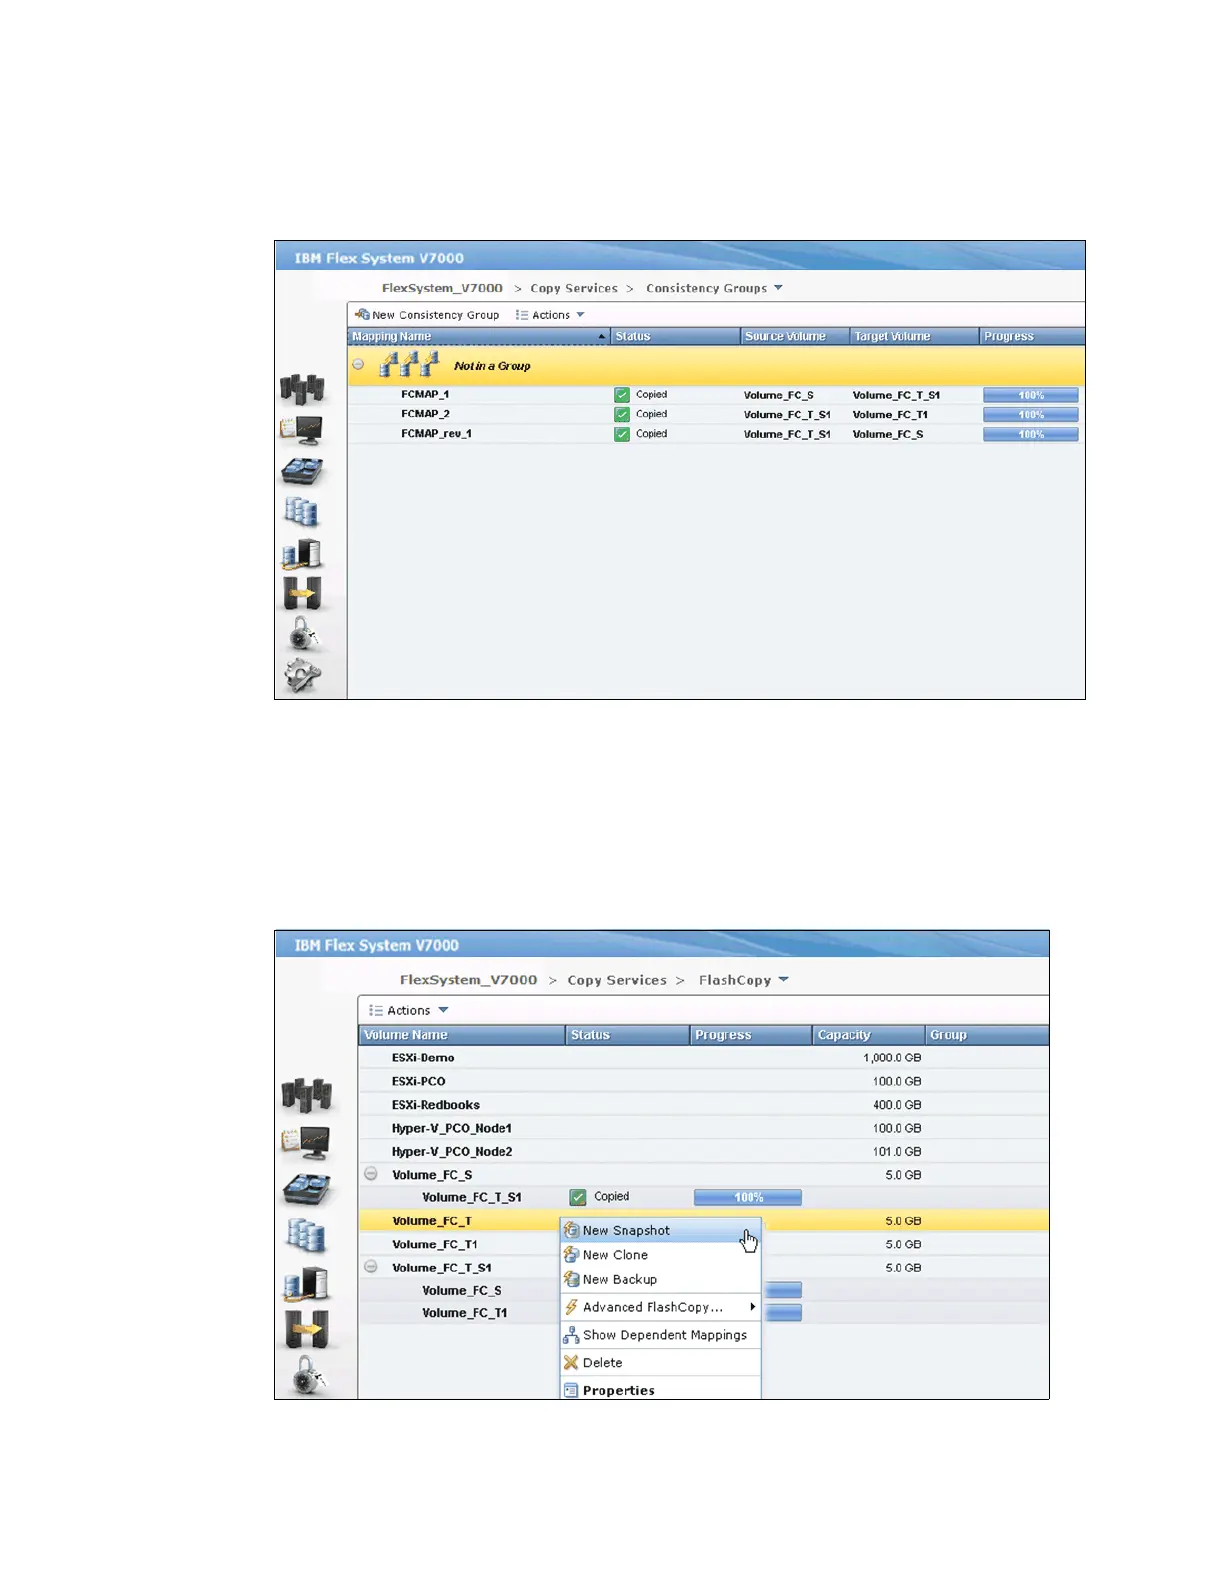1224x1584 pixels.
Task: Select the FCMAP_rev_1 mapping row
Action: [716, 434]
